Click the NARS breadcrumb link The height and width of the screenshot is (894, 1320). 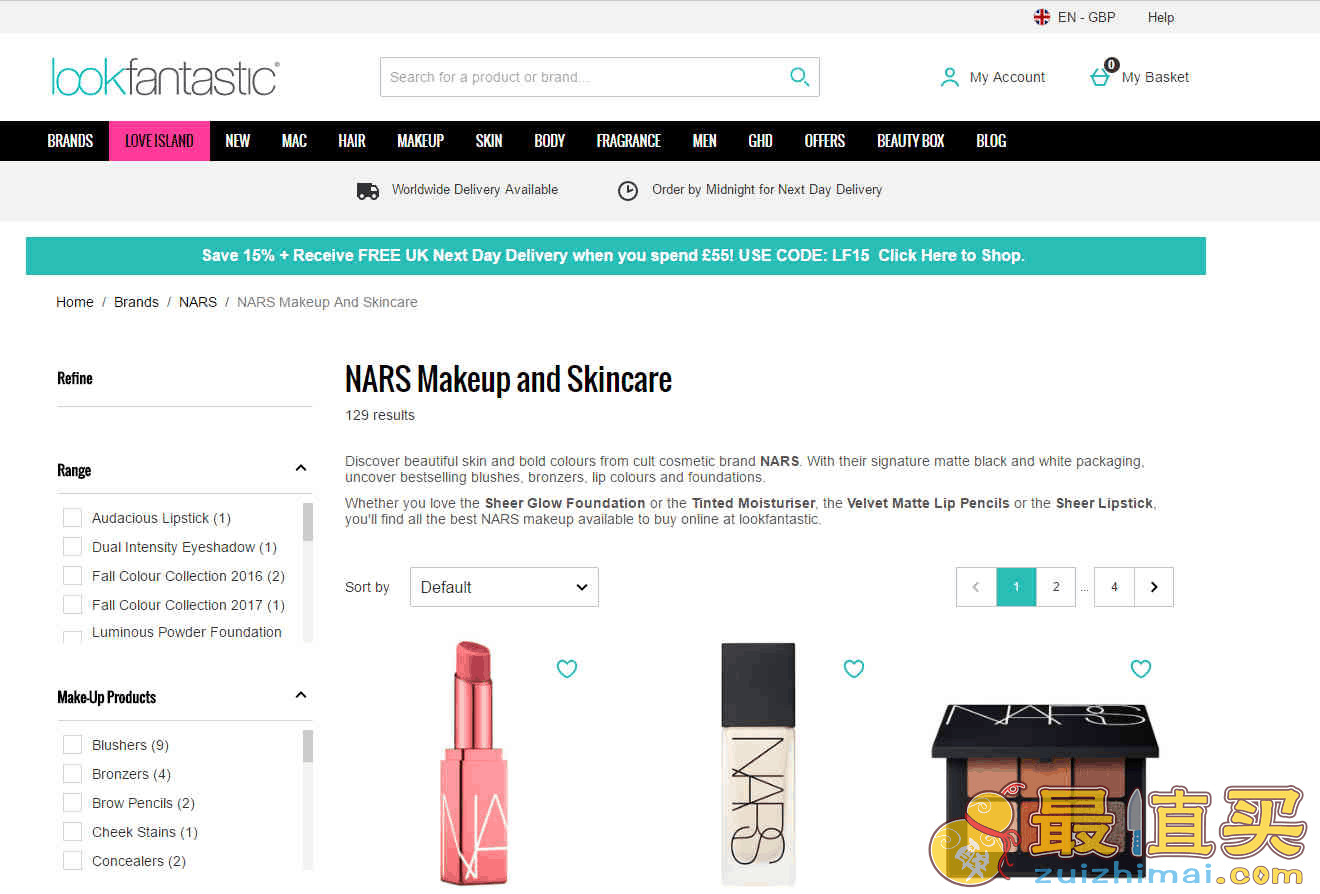coord(198,302)
